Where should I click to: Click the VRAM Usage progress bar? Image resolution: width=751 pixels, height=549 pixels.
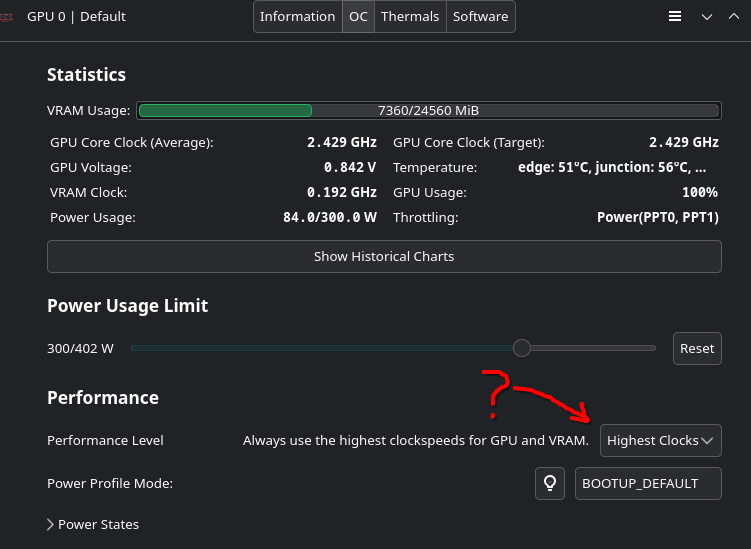click(x=428, y=111)
